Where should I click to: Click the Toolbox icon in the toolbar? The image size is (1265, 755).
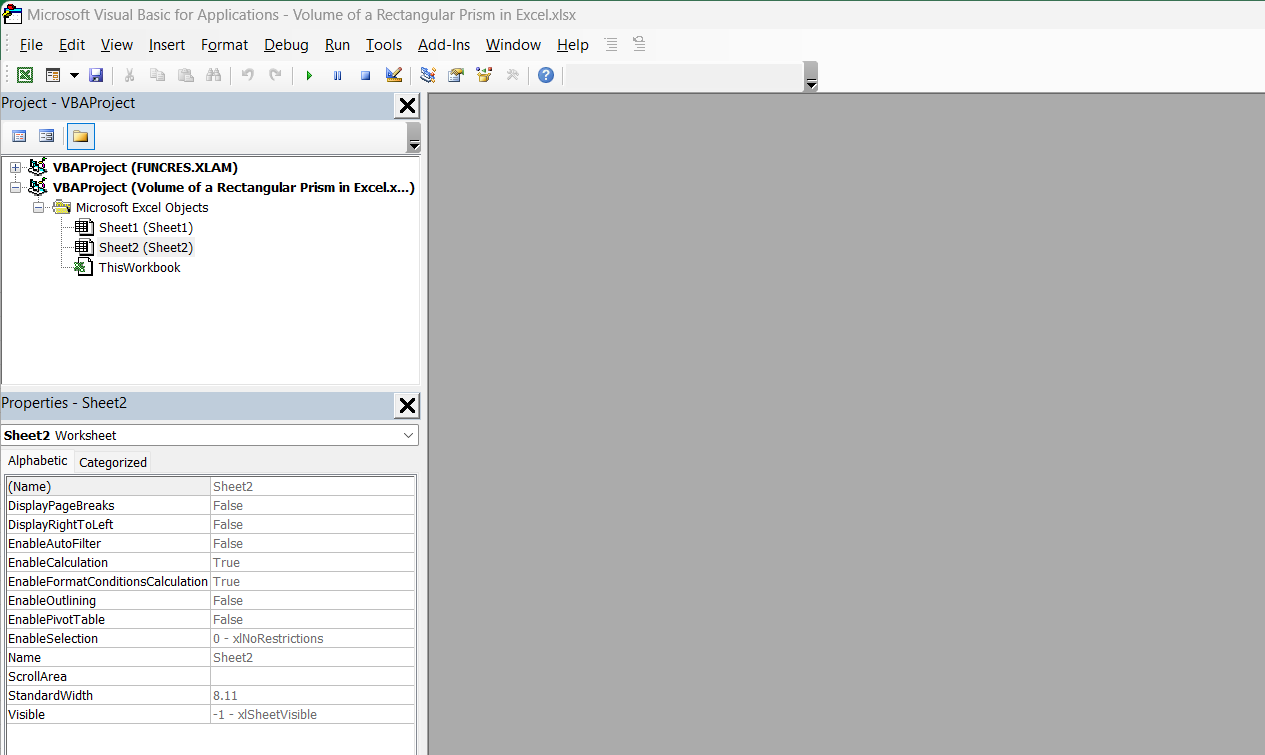pos(512,75)
